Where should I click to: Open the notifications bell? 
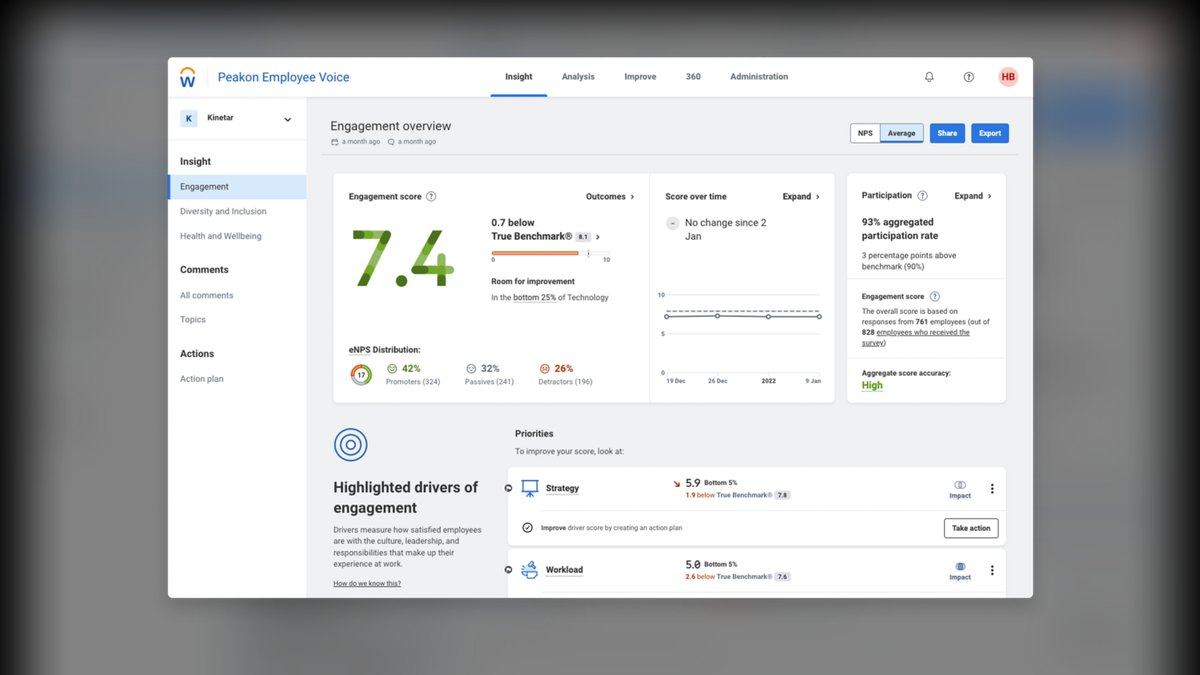click(929, 77)
